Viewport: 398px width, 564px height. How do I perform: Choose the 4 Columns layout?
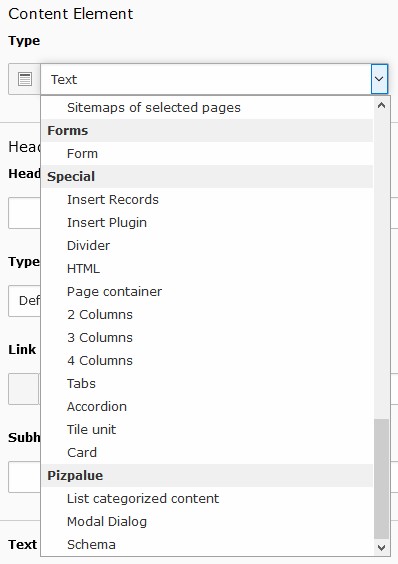[207, 361]
